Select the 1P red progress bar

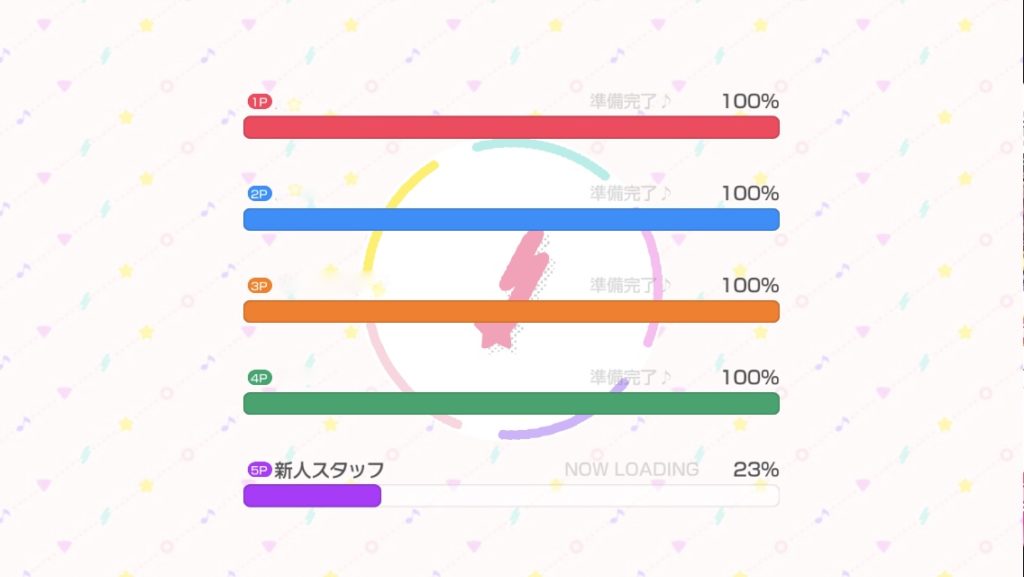click(511, 127)
